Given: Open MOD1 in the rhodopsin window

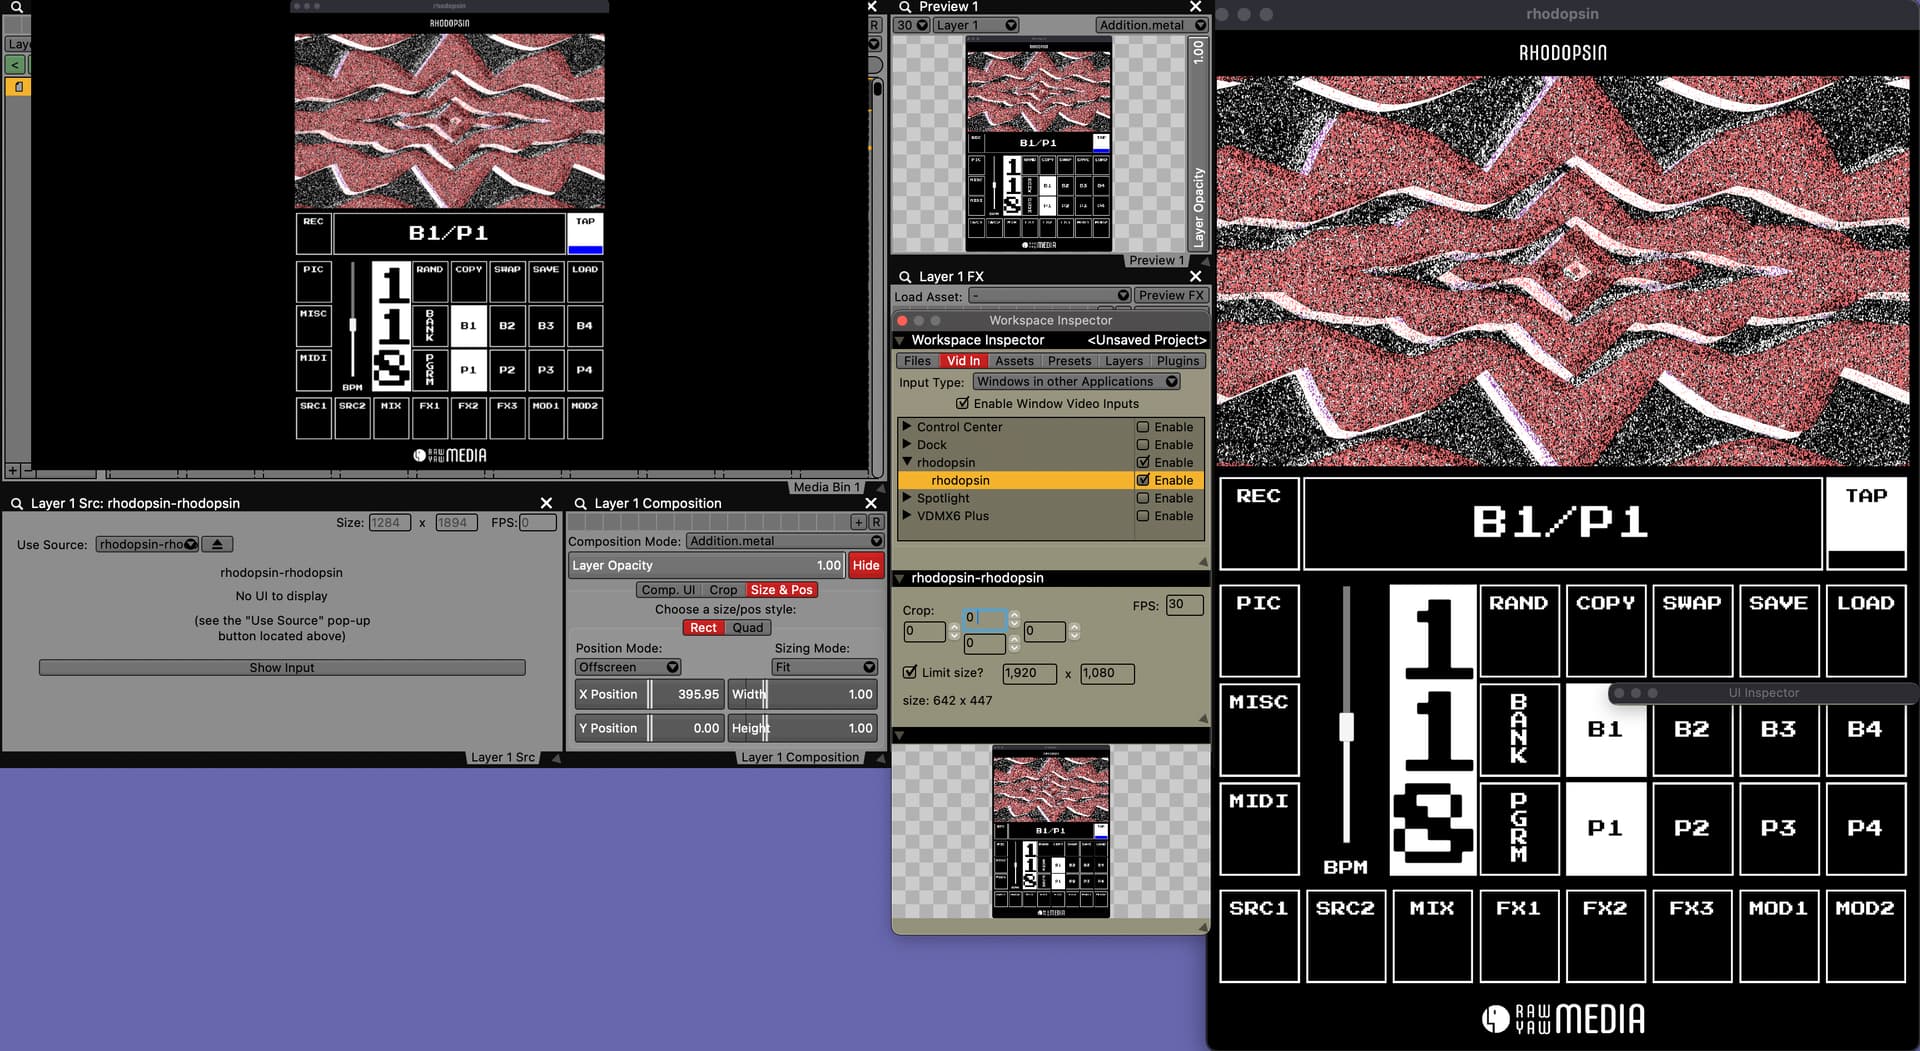Looking at the screenshot, I should 1779,936.
